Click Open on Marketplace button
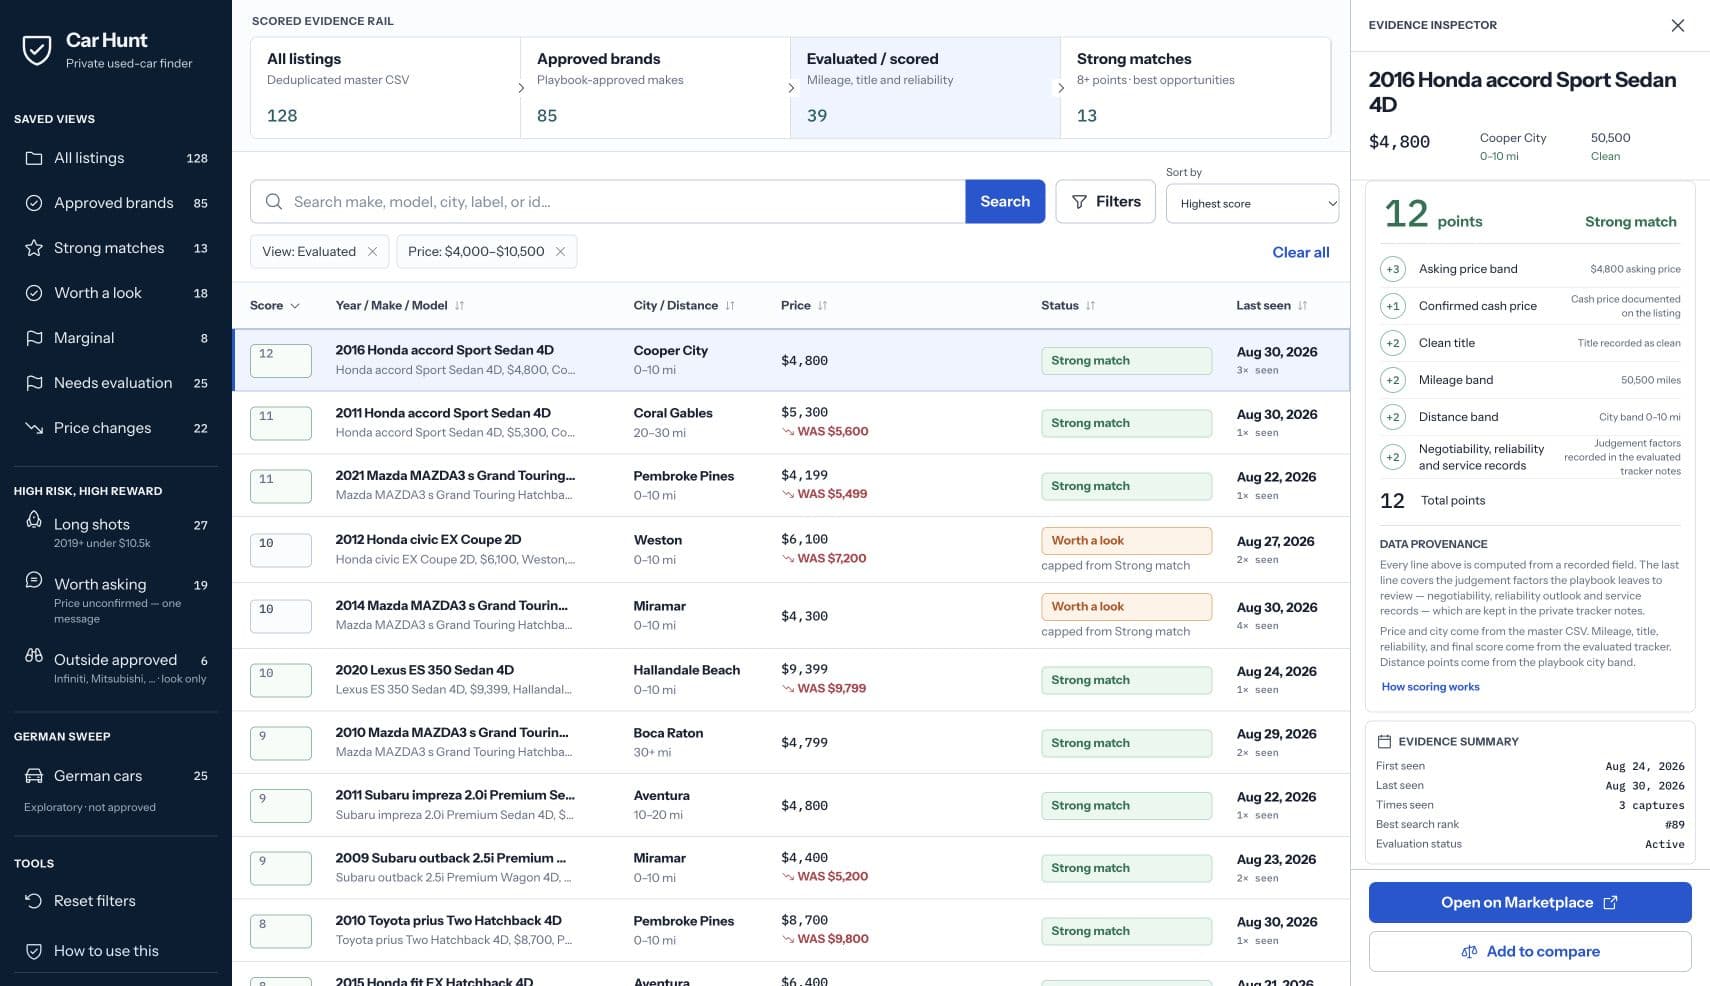 pyautogui.click(x=1529, y=903)
